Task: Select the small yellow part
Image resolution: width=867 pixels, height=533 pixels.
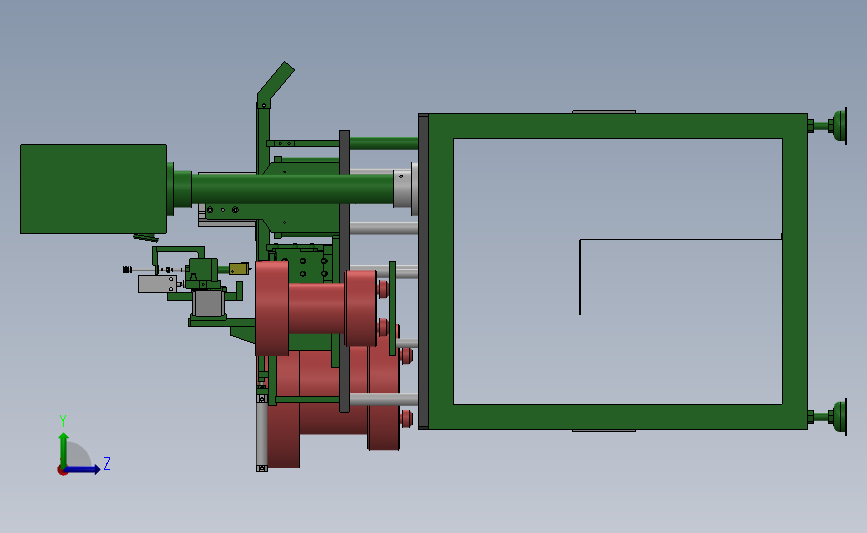Action: tap(239, 269)
